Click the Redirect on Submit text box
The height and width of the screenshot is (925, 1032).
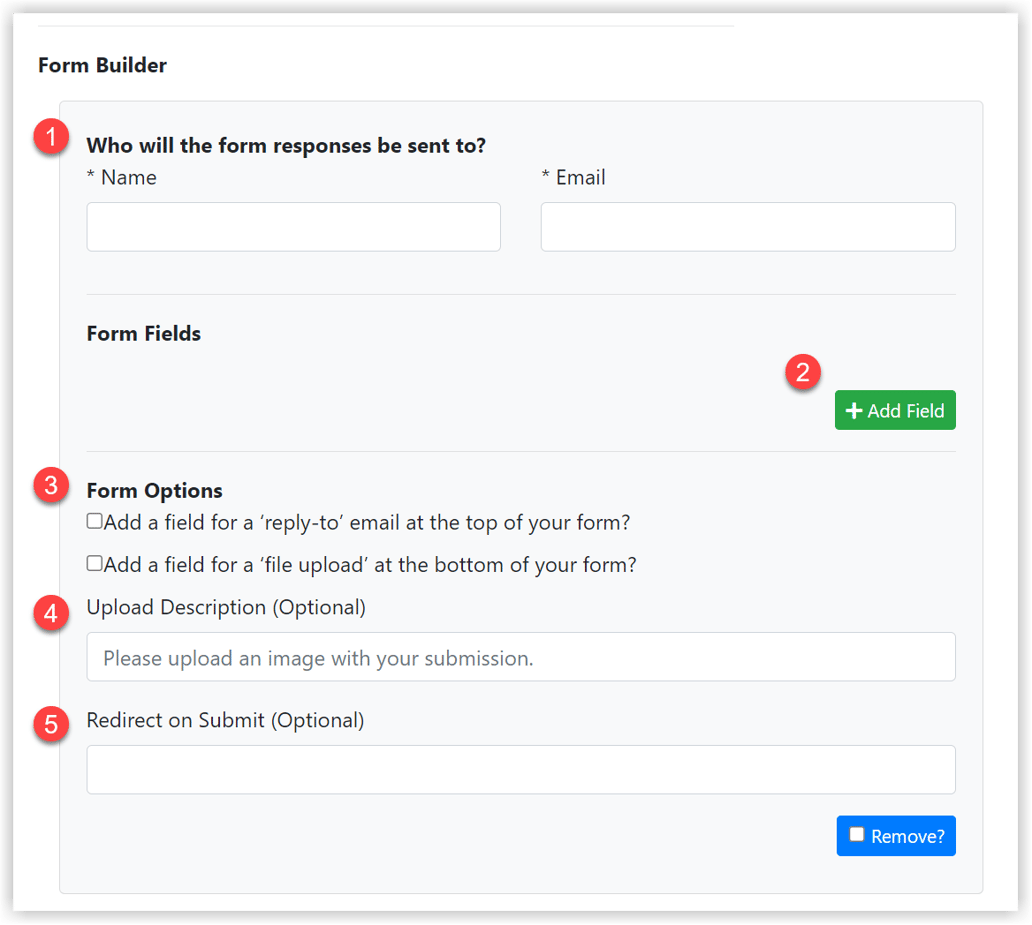520,770
